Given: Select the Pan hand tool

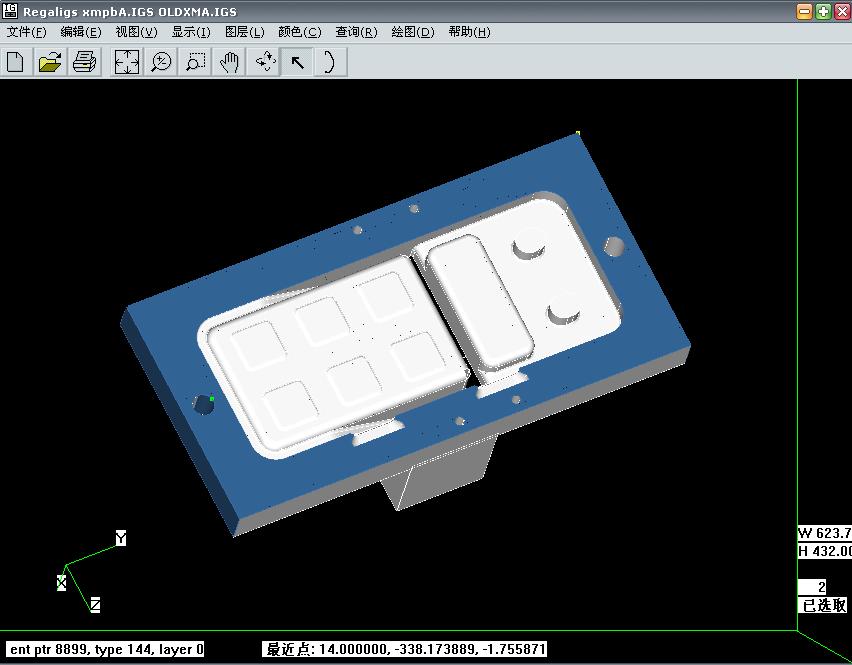Looking at the screenshot, I should pos(229,61).
